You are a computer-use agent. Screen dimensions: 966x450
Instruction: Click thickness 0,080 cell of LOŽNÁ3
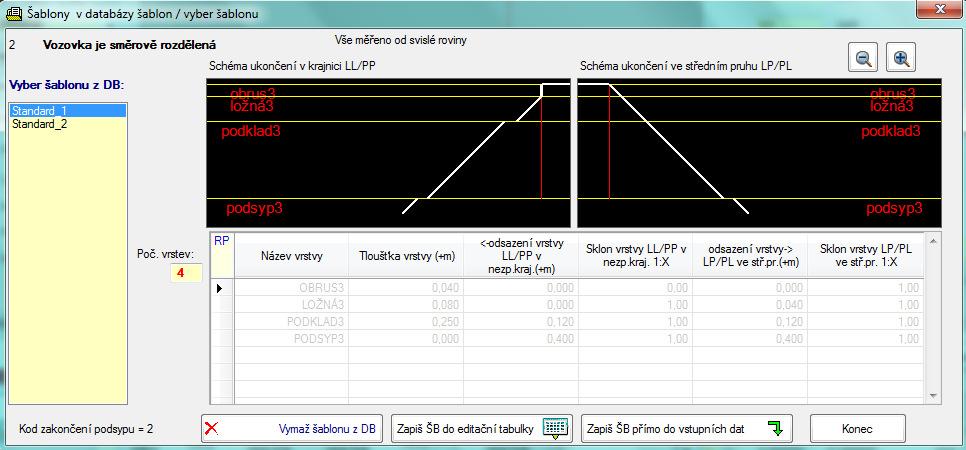coord(406,305)
